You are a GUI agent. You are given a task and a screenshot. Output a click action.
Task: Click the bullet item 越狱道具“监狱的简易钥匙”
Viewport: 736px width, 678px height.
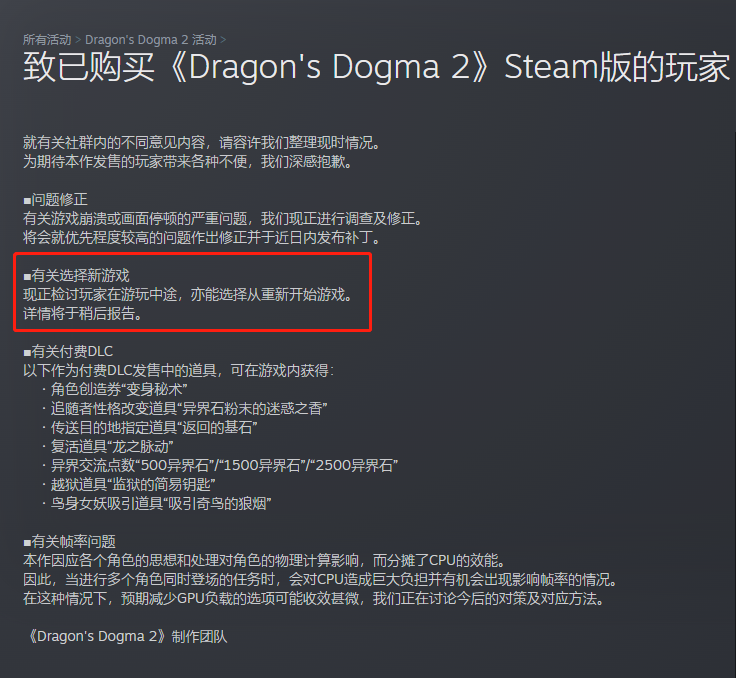coord(129,485)
